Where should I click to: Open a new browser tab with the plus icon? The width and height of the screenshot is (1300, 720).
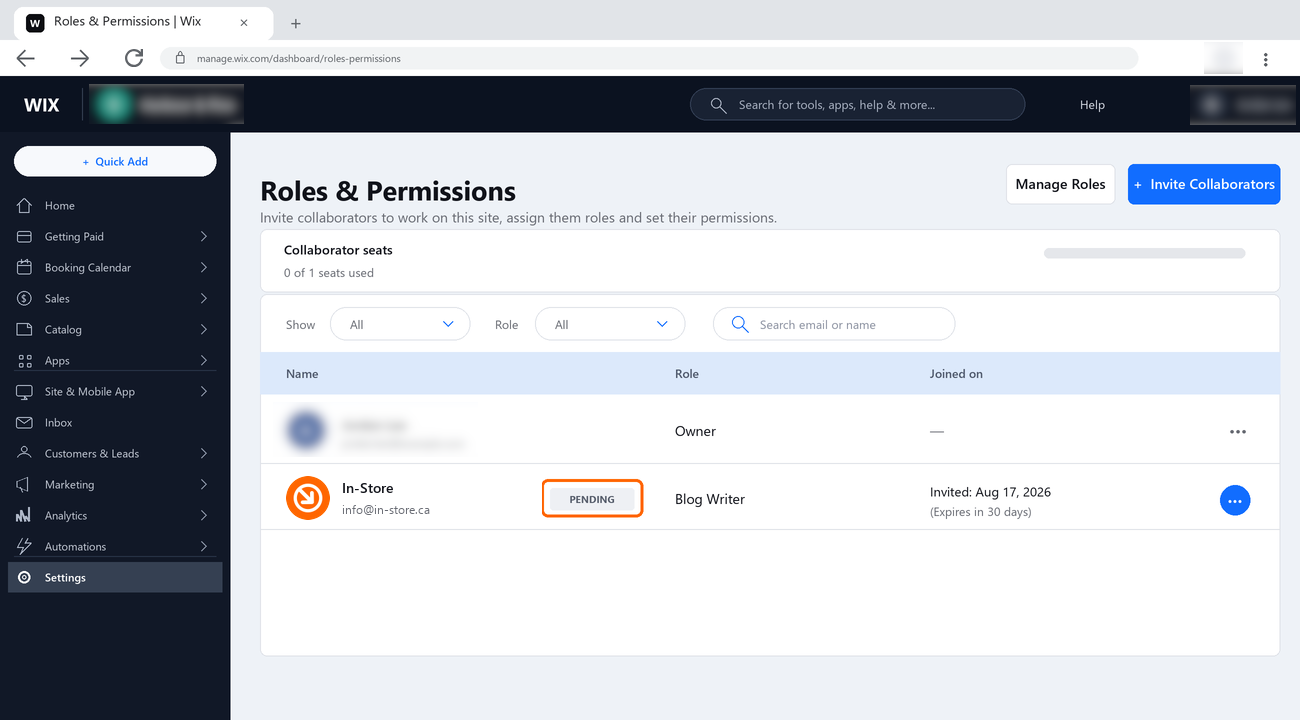(x=295, y=23)
